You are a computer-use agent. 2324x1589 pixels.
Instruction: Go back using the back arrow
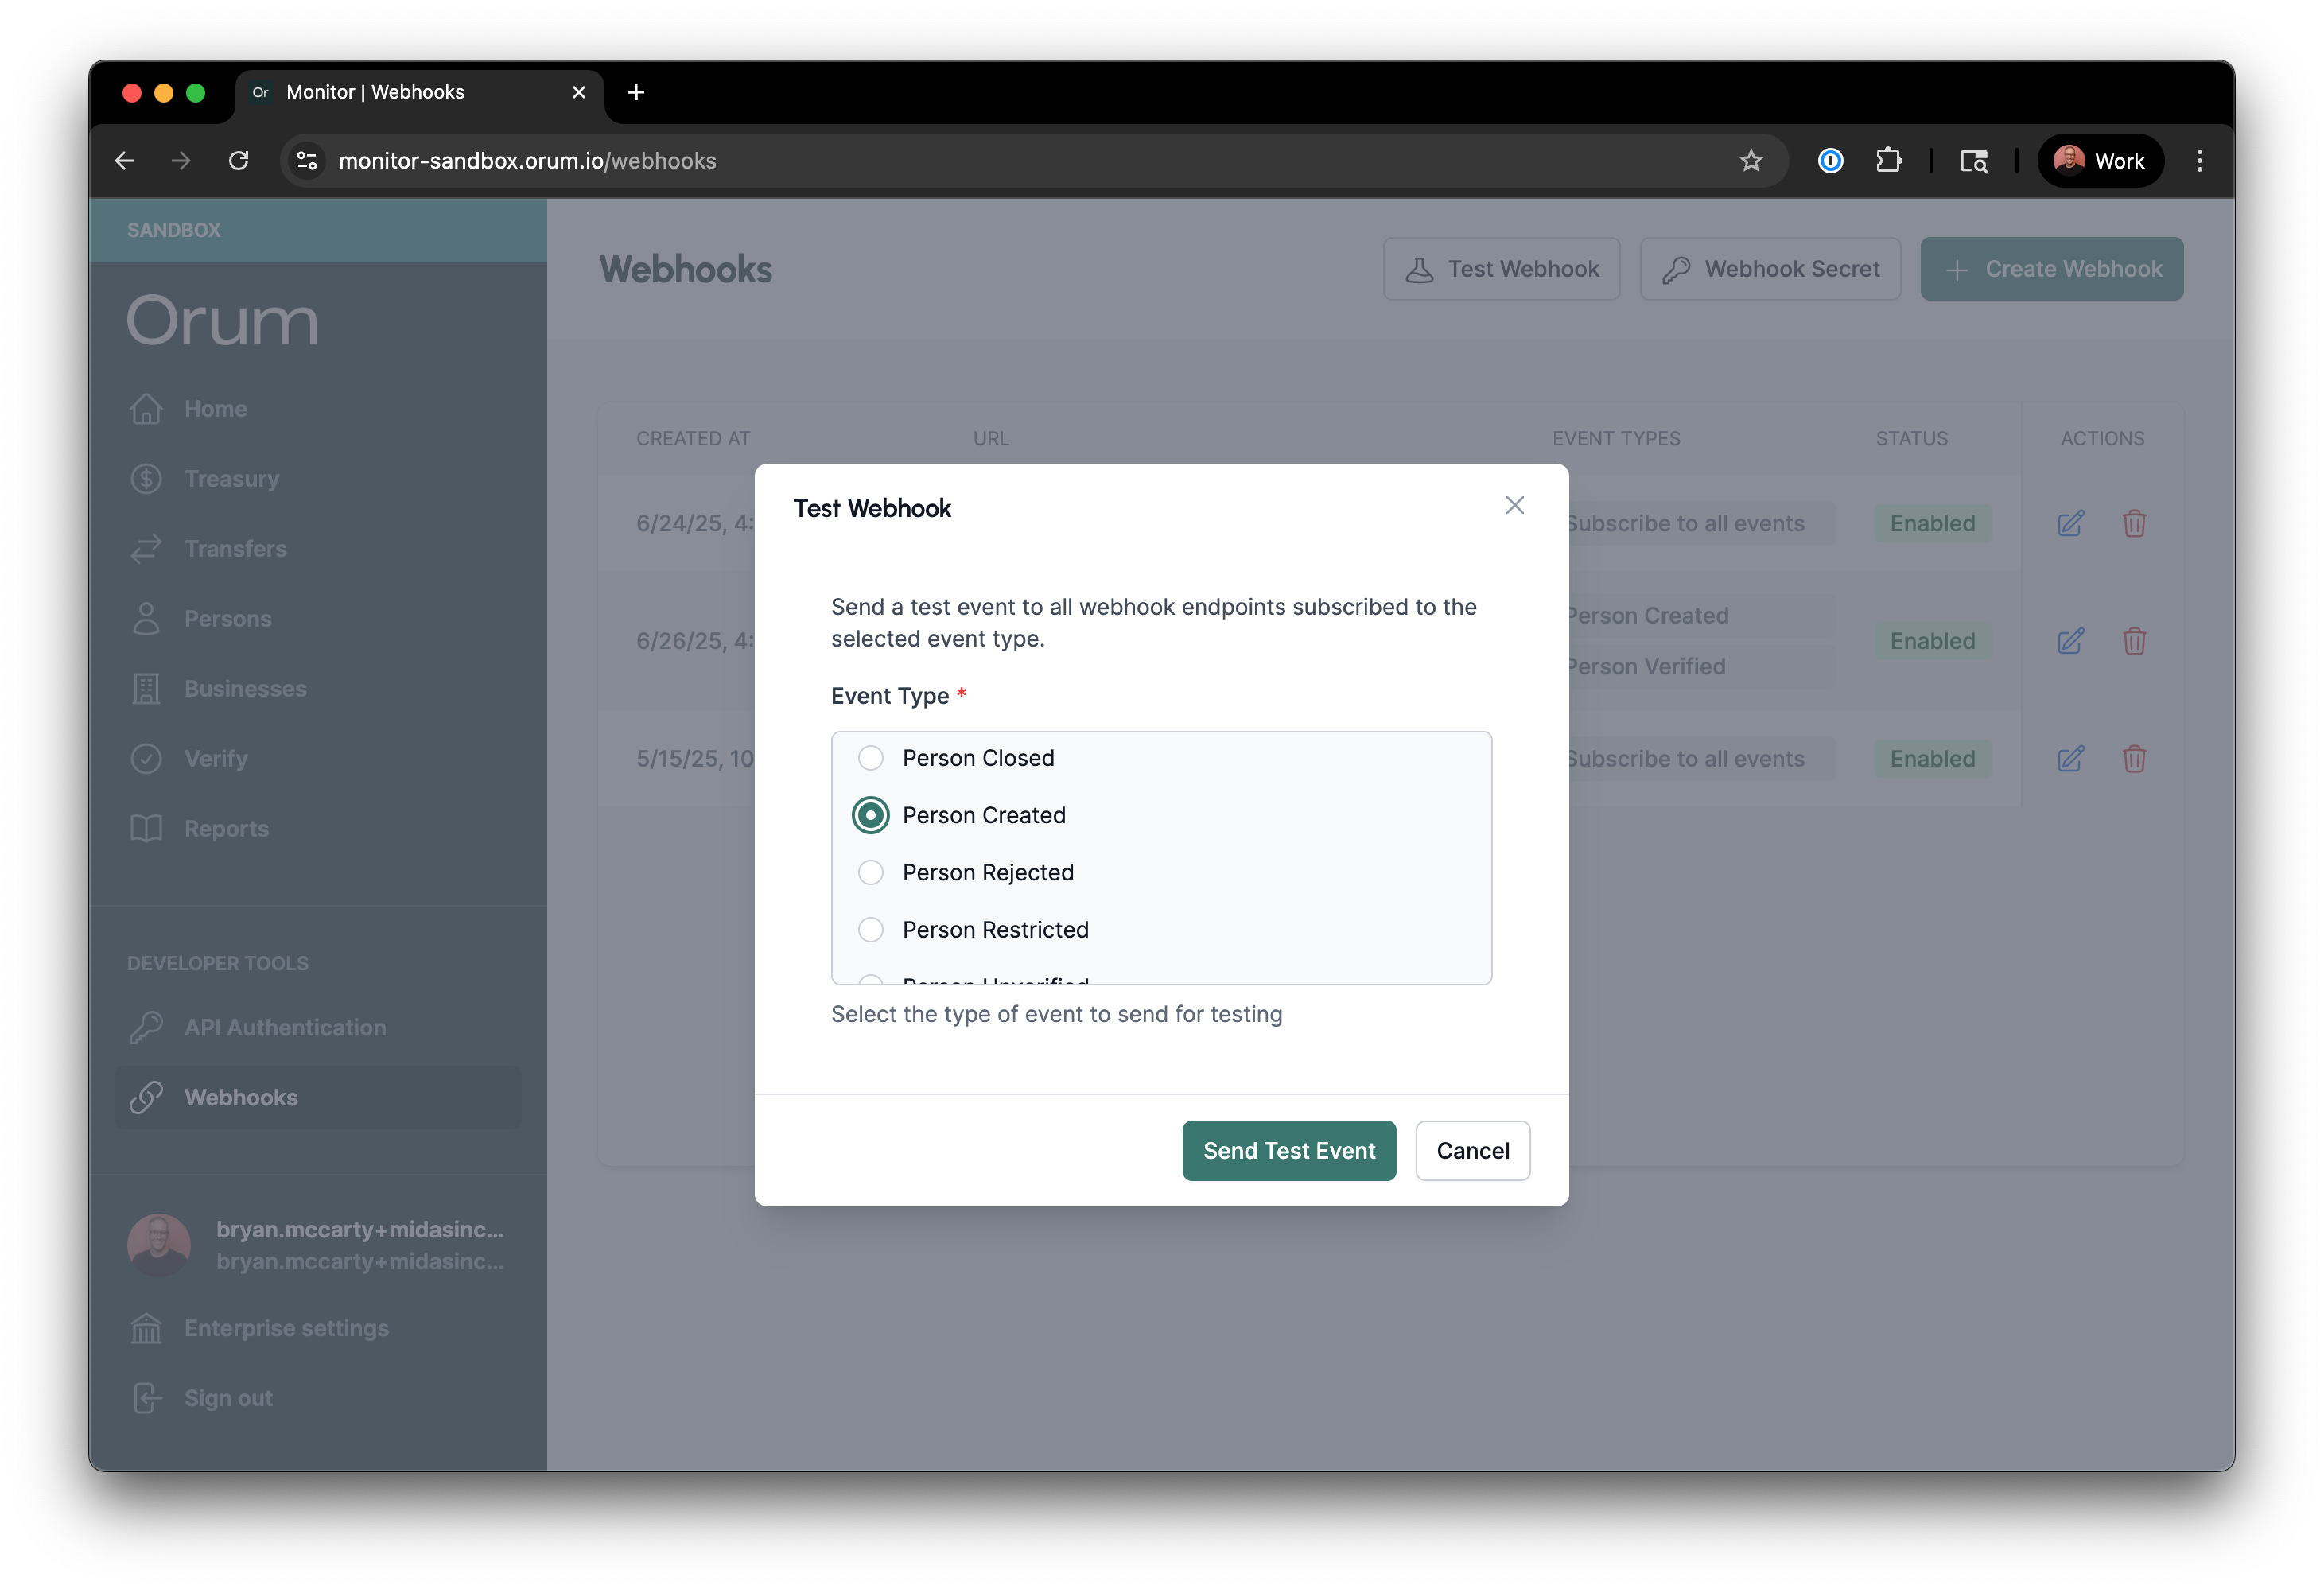[x=124, y=161]
